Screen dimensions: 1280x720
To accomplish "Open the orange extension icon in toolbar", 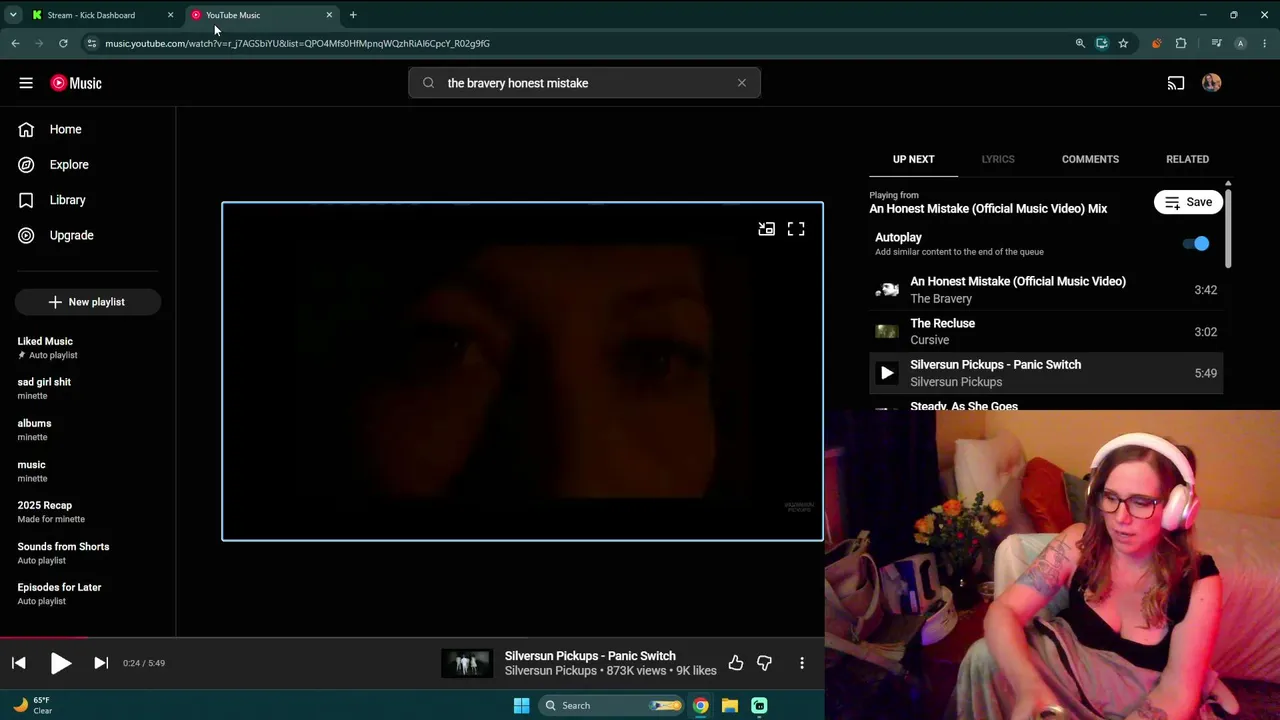I will [x=1157, y=43].
